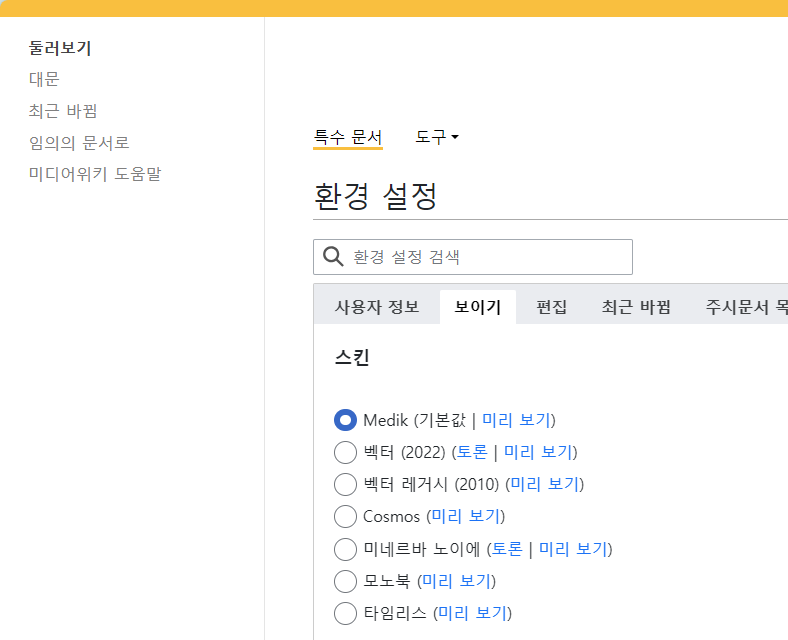Screen dimensions: 788x640
Task: Preview the 모노북 skin
Action: point(457,581)
